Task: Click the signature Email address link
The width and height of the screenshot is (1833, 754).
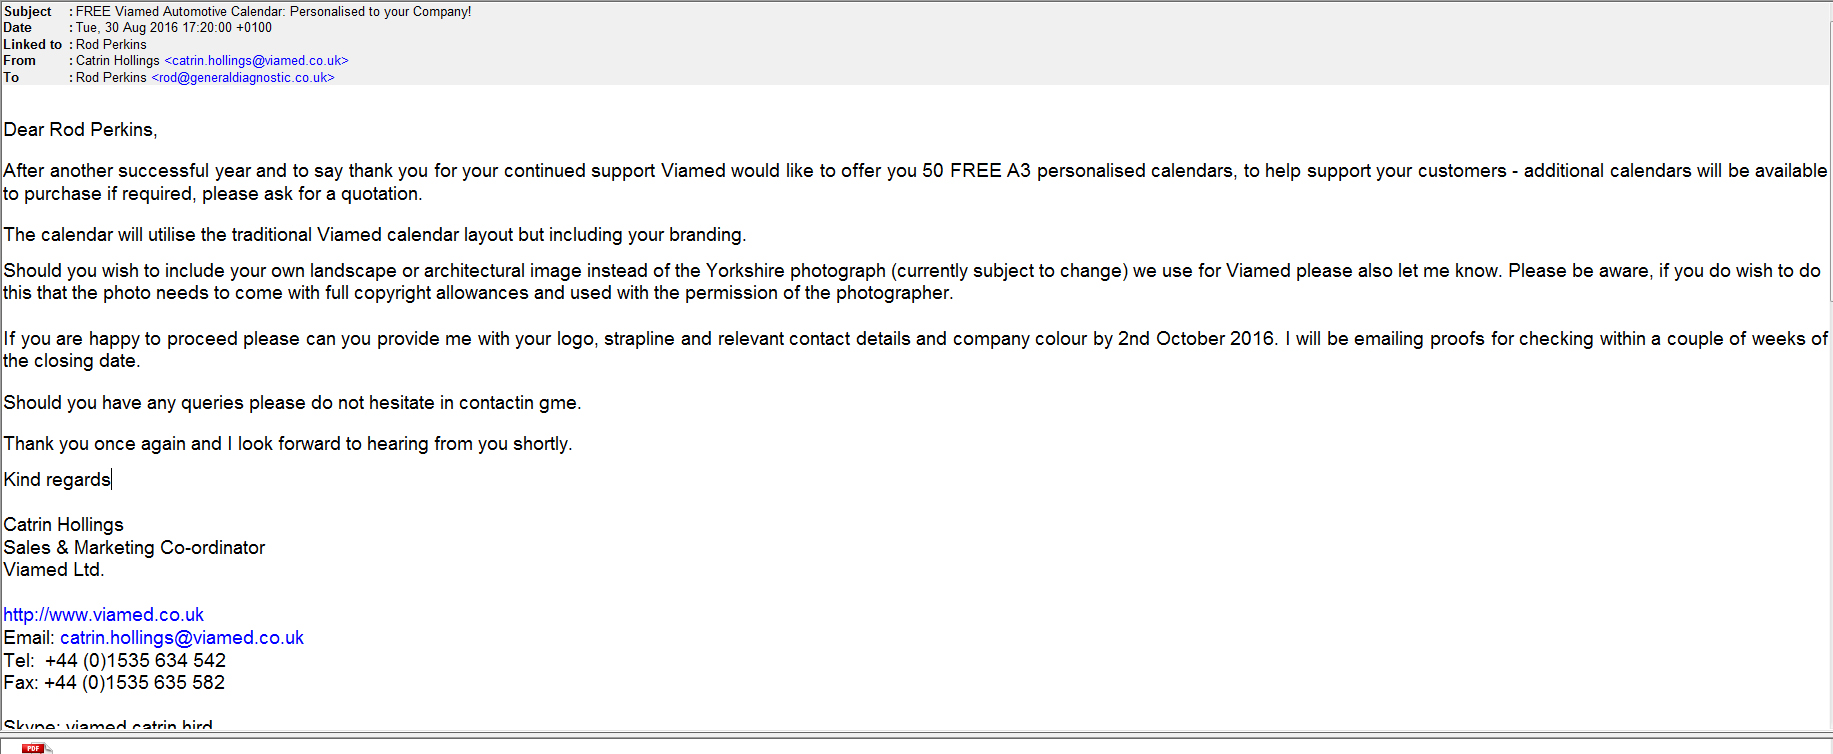Action: tap(181, 638)
